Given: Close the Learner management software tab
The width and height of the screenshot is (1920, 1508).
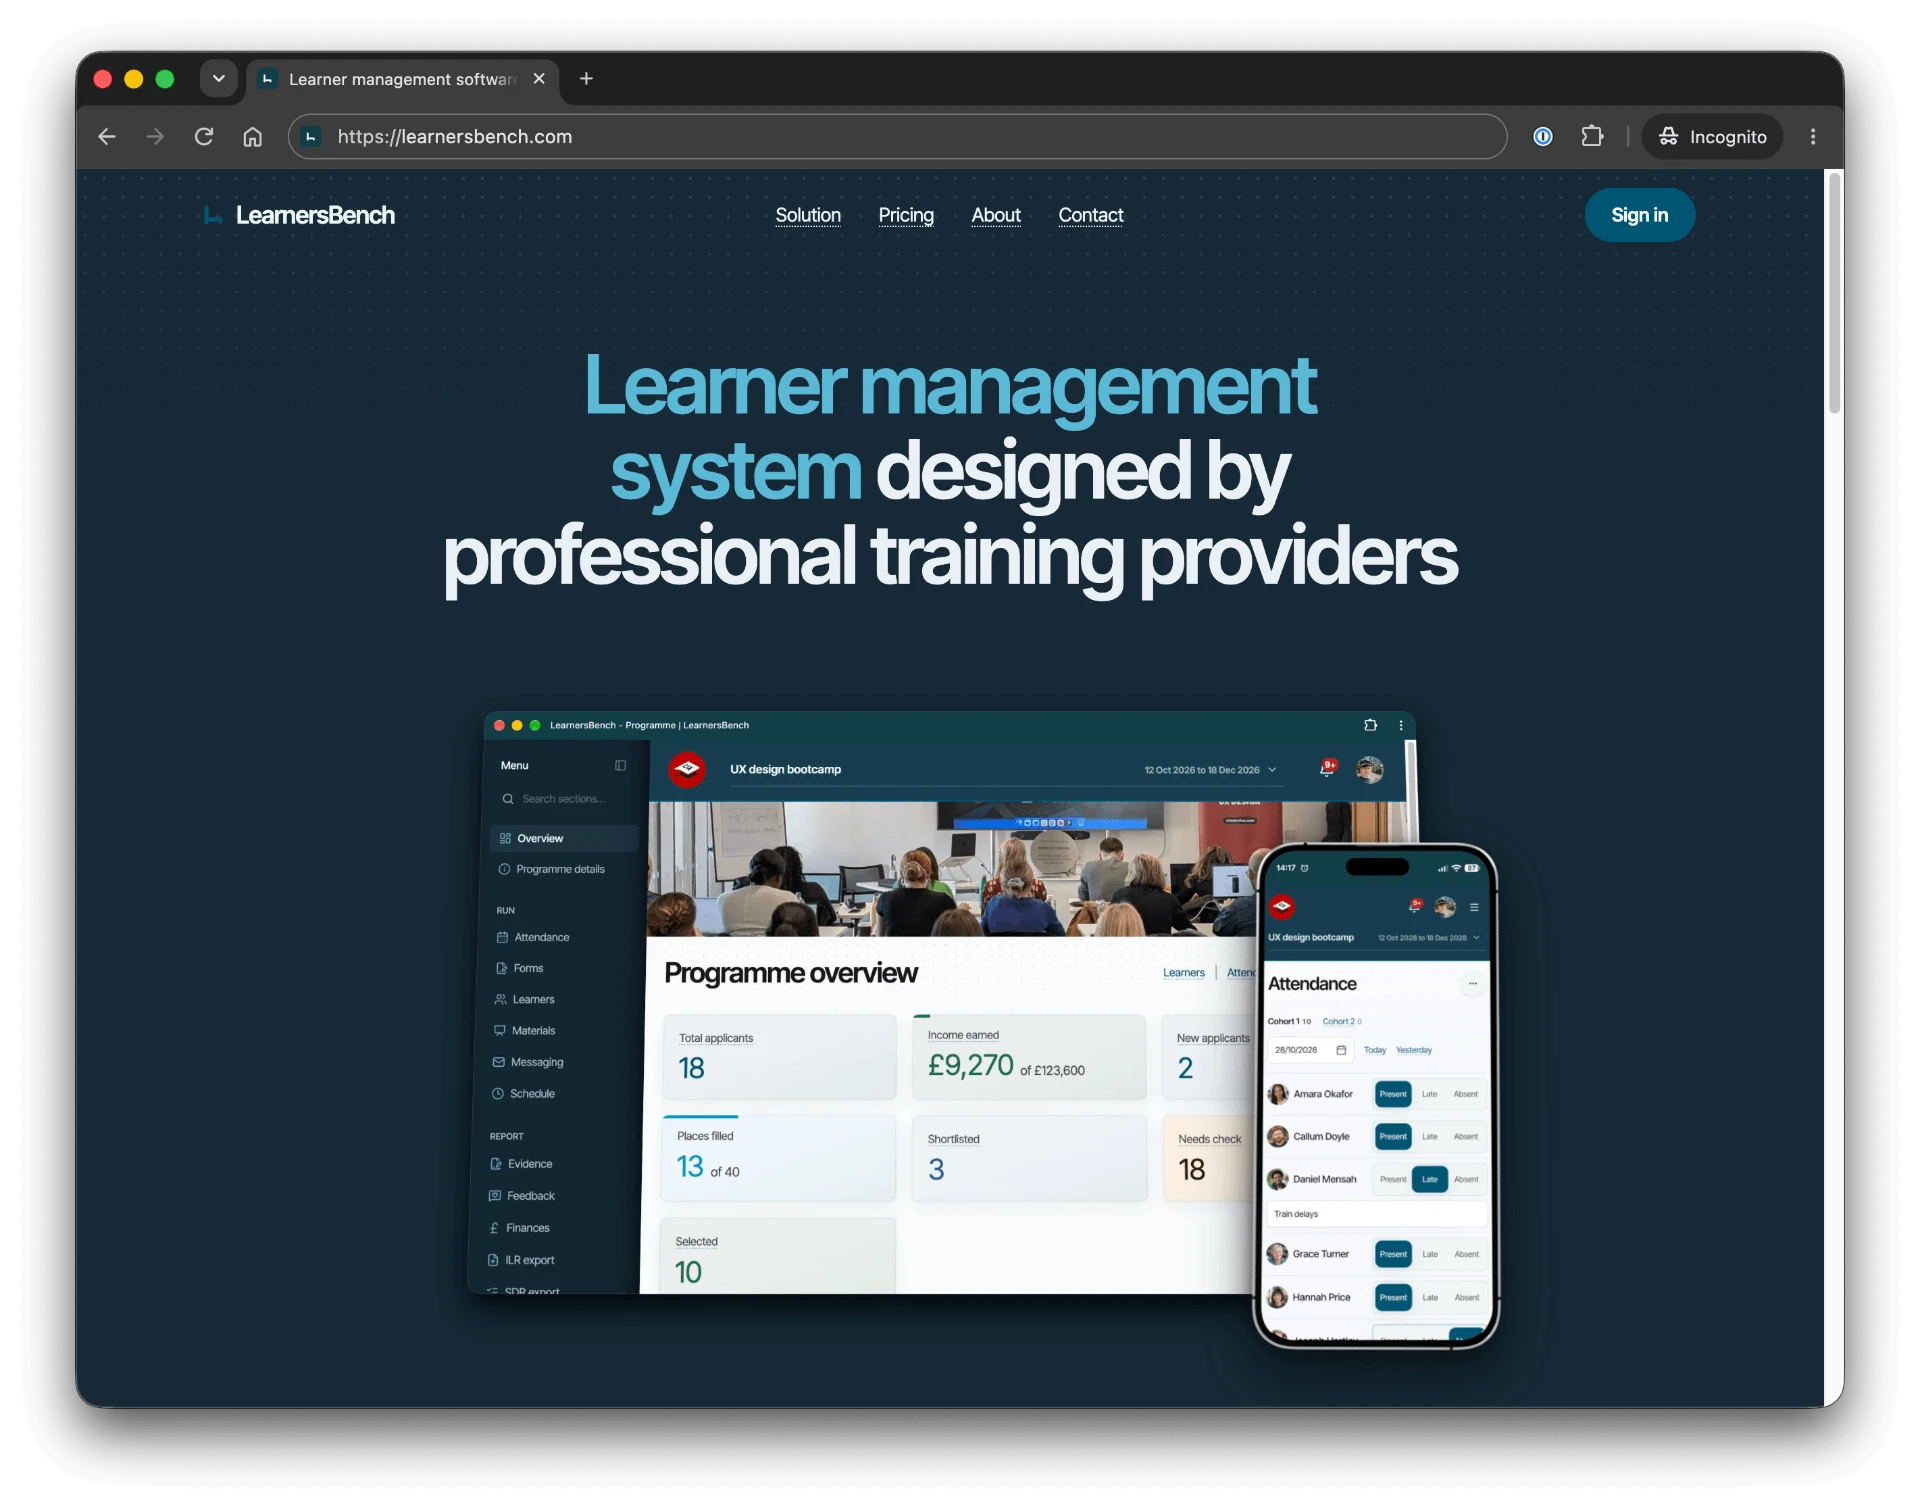Looking at the screenshot, I should click(x=539, y=78).
